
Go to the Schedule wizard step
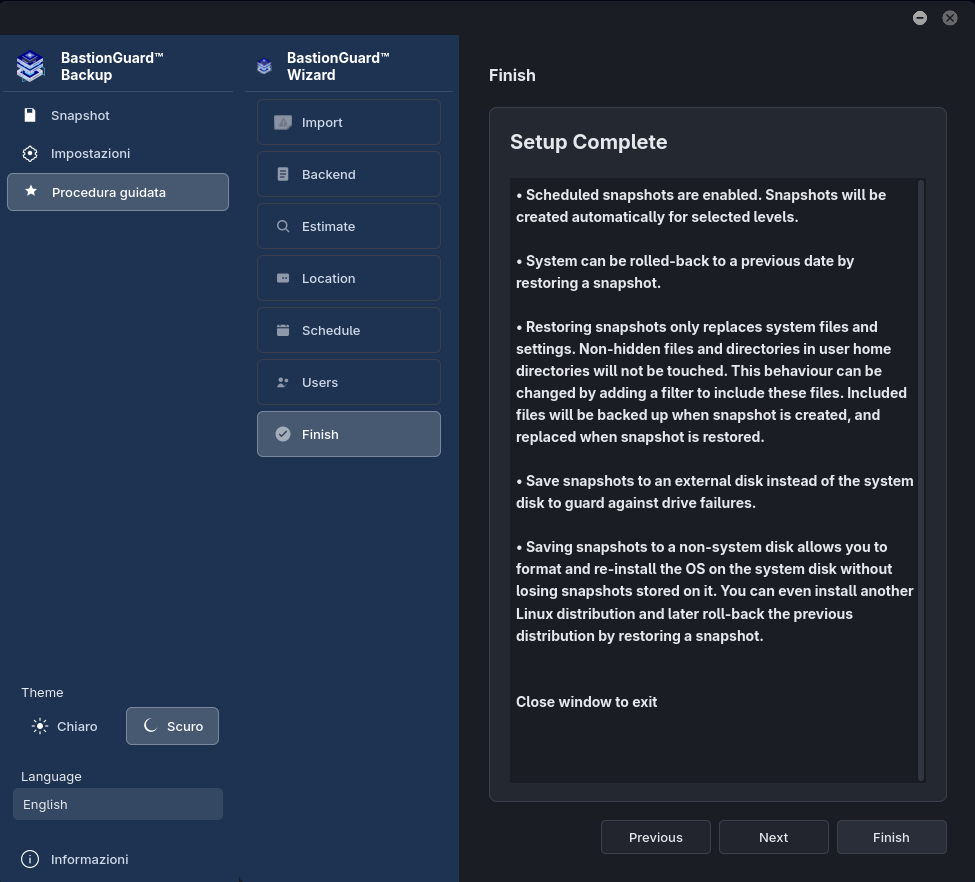(349, 330)
